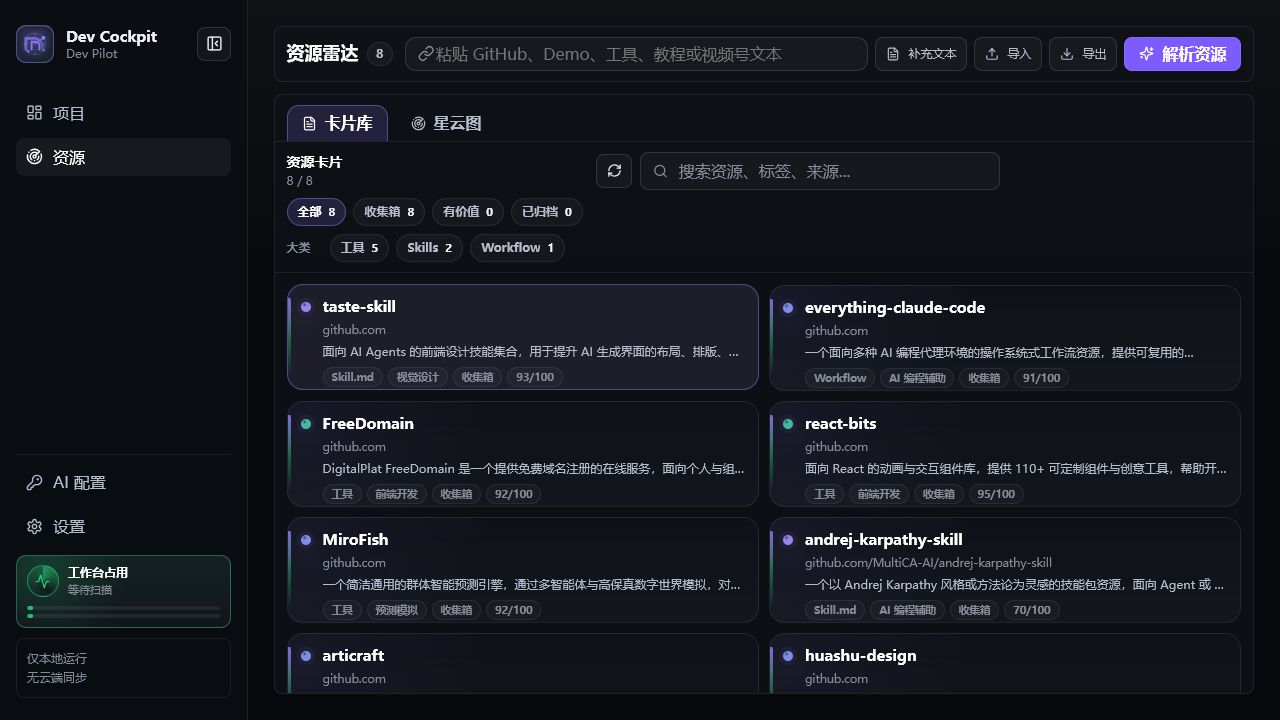Select the 已归档 0 filter
The image size is (1280, 720).
coord(547,212)
